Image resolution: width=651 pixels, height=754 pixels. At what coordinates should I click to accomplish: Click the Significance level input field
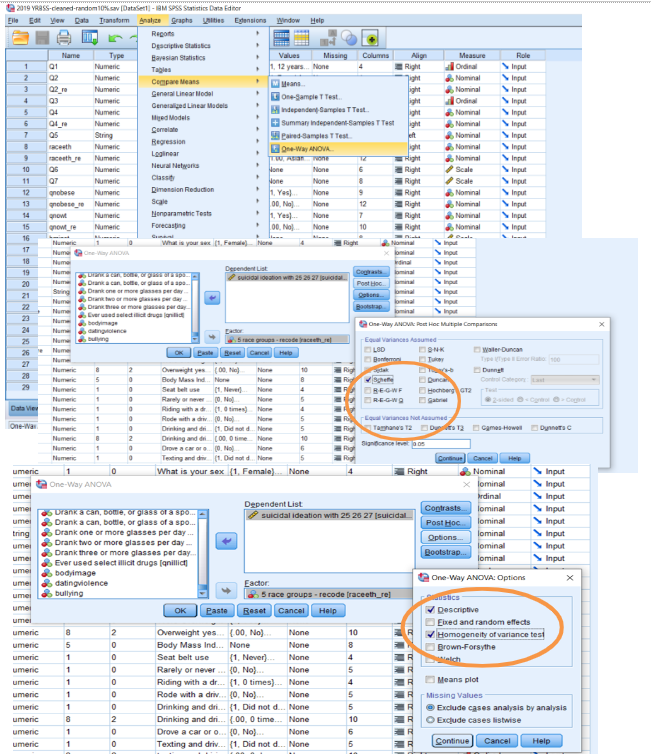tap(441, 444)
